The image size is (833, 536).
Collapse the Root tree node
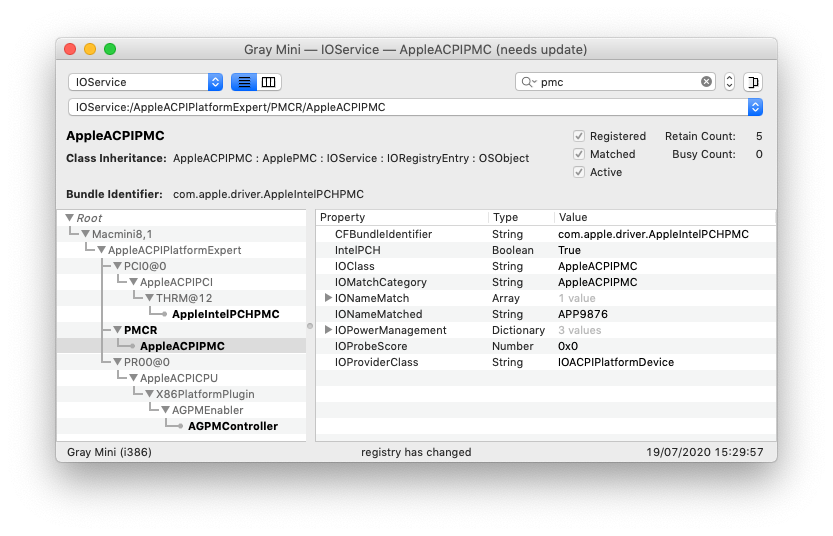click(x=70, y=218)
